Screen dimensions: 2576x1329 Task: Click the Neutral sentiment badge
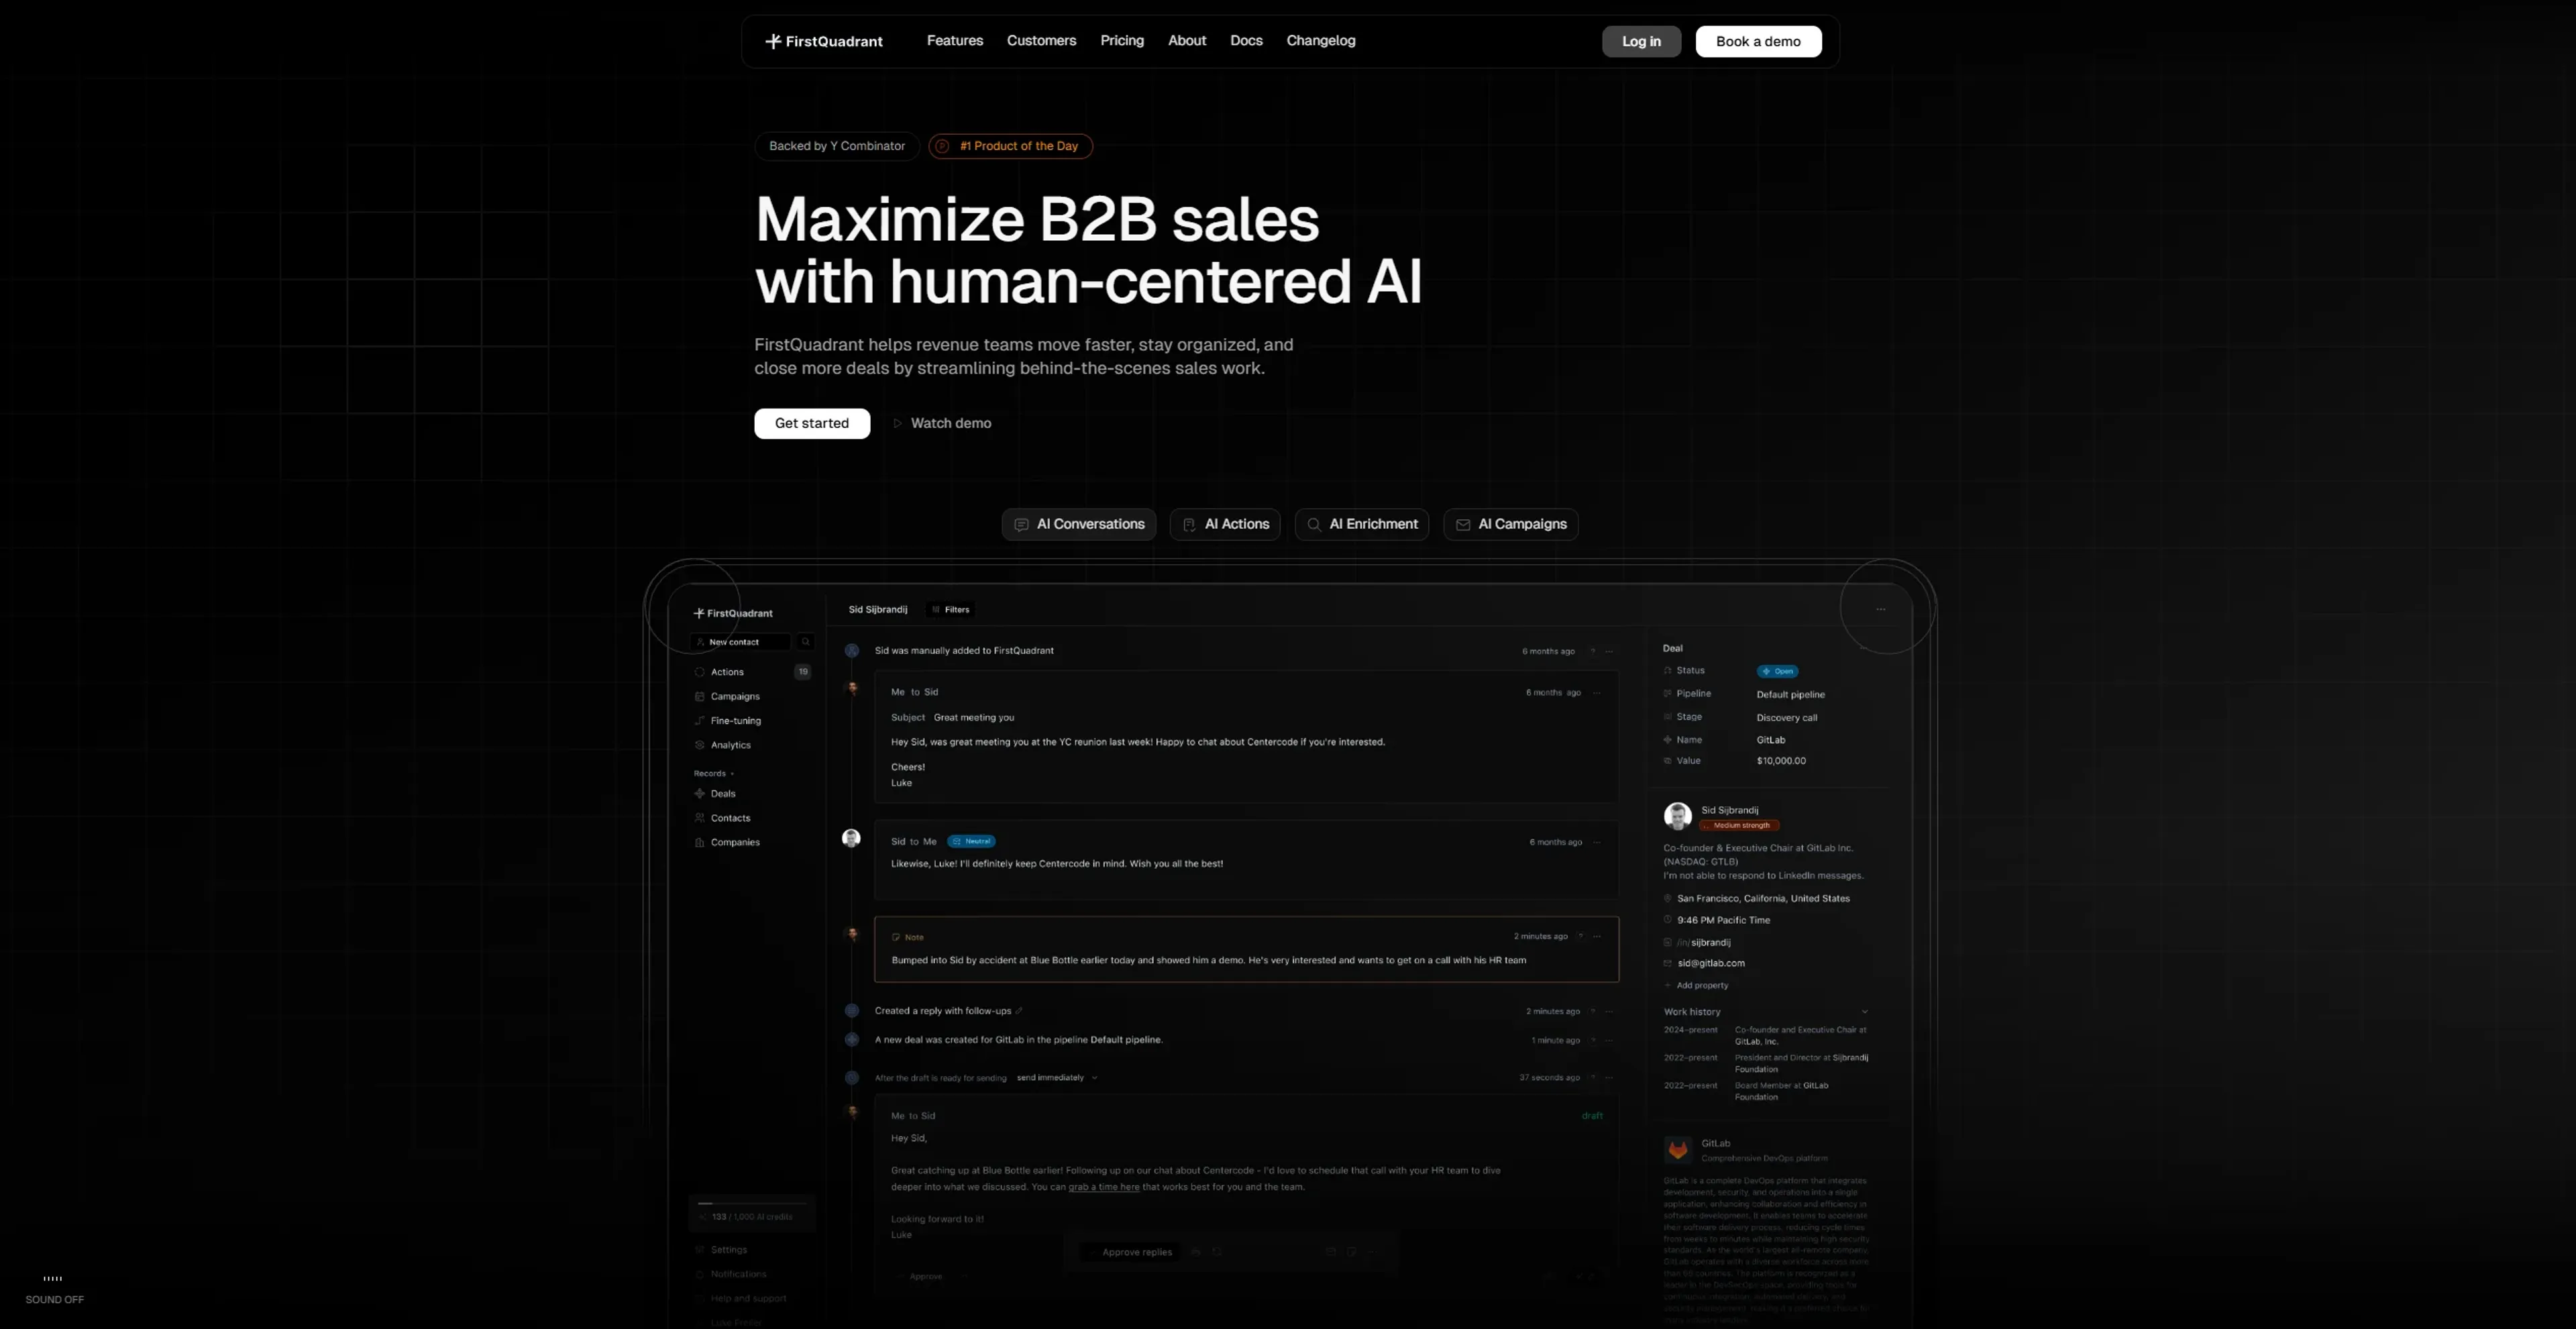pyautogui.click(x=971, y=841)
